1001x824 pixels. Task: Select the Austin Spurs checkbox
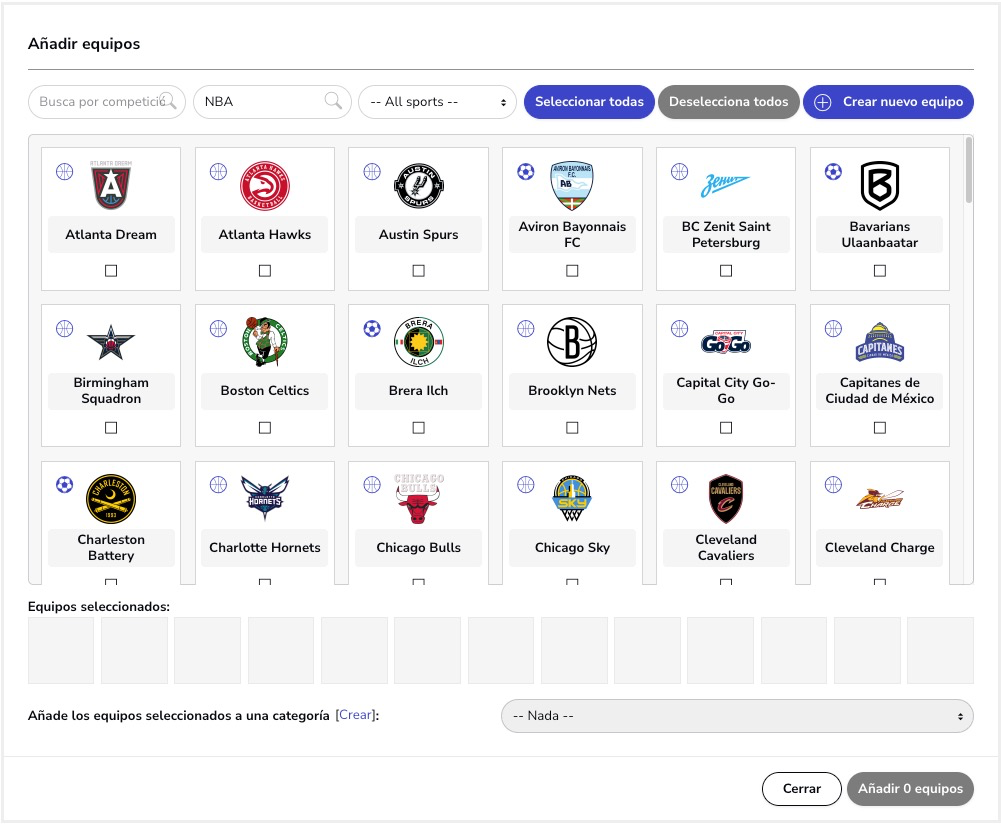pos(419,271)
